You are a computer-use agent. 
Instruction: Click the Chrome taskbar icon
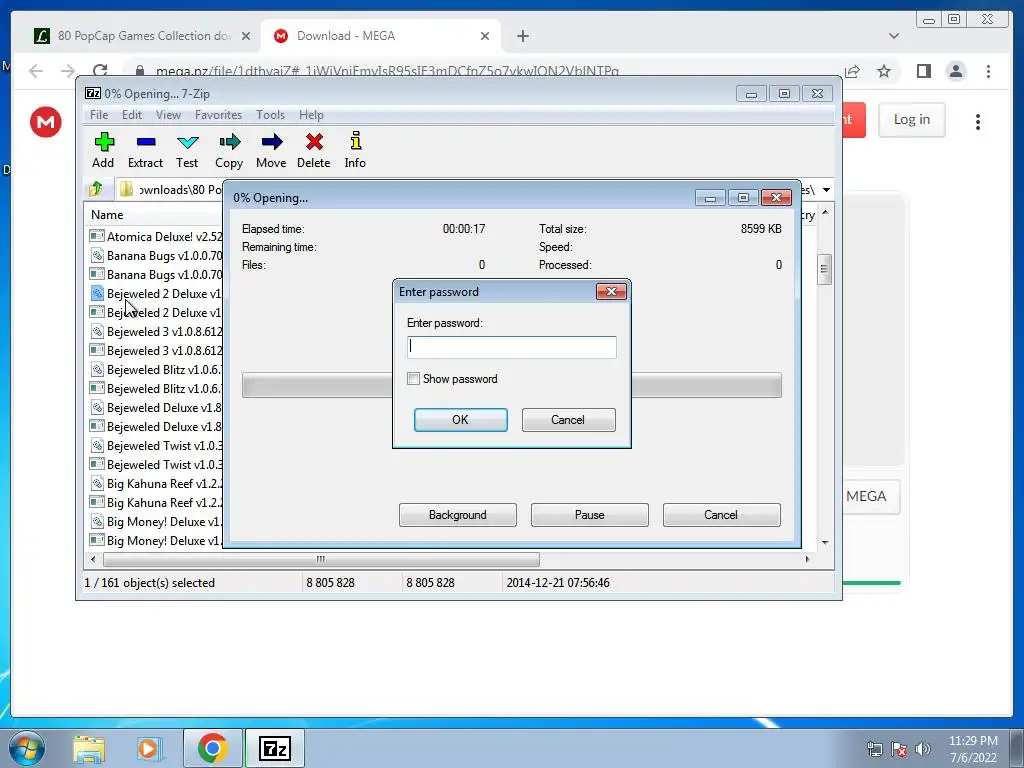[212, 748]
